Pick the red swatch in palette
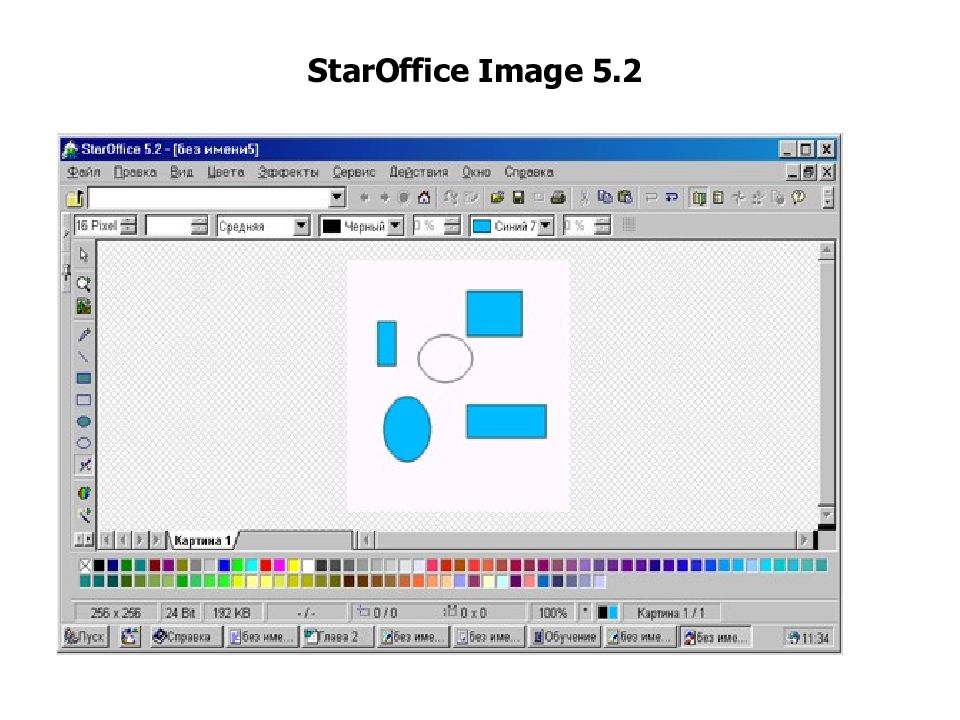Viewport: 960px width, 720px height. click(265, 565)
